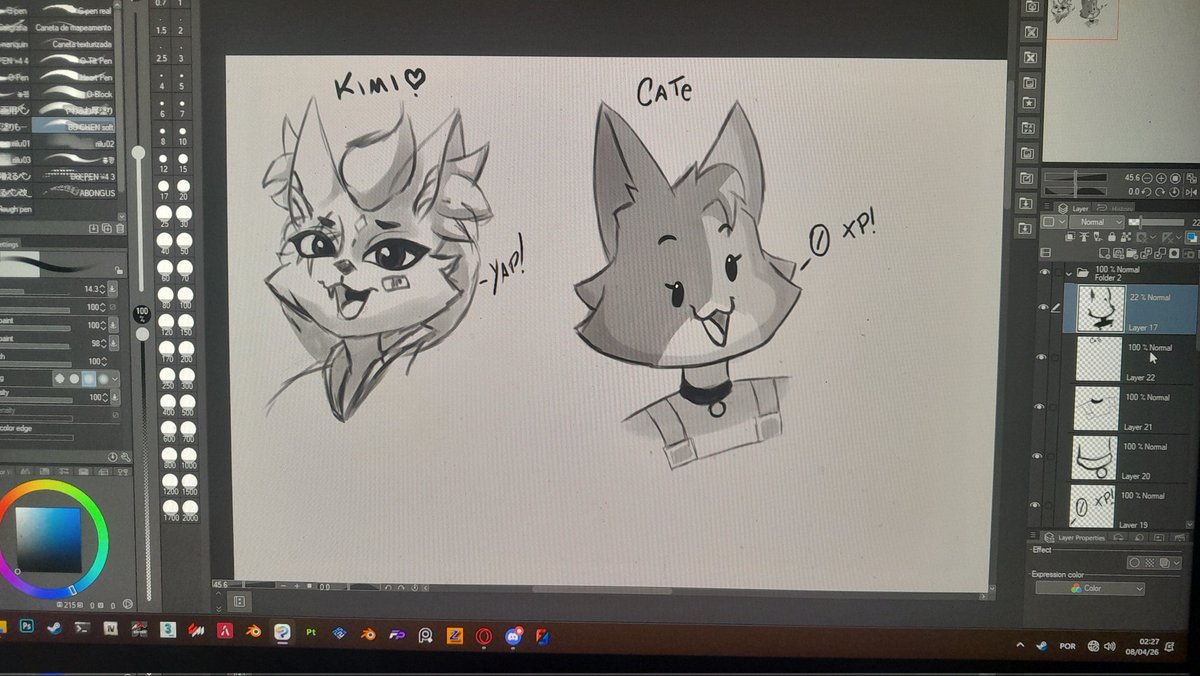Screen dimensions: 1200x676
Task: Open Opera browser from the taskbar
Action: click(484, 634)
